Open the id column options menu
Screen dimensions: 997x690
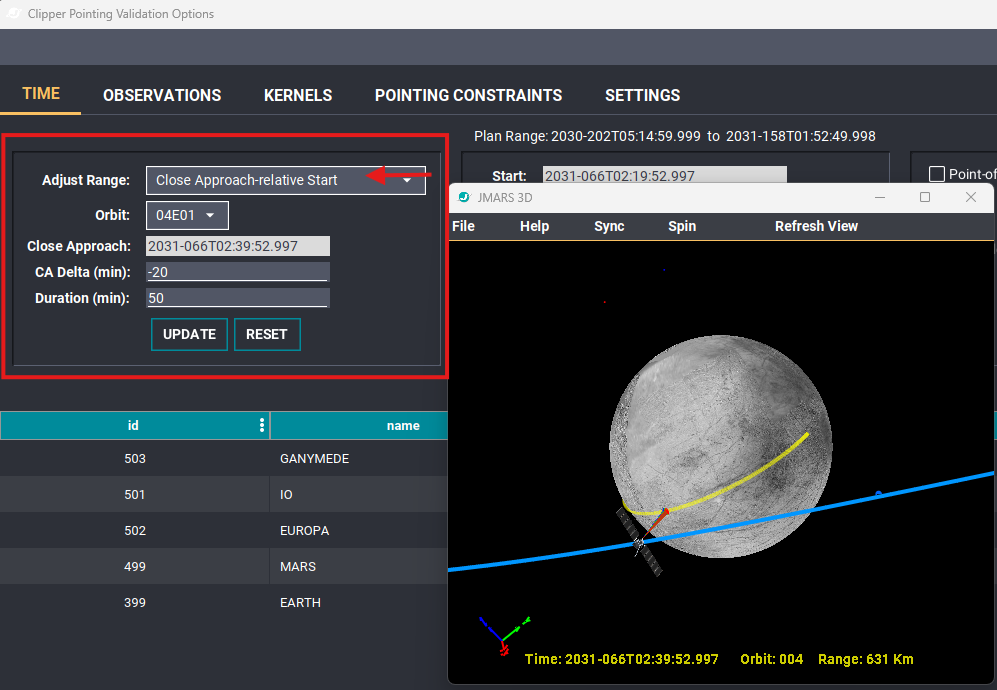tap(262, 425)
